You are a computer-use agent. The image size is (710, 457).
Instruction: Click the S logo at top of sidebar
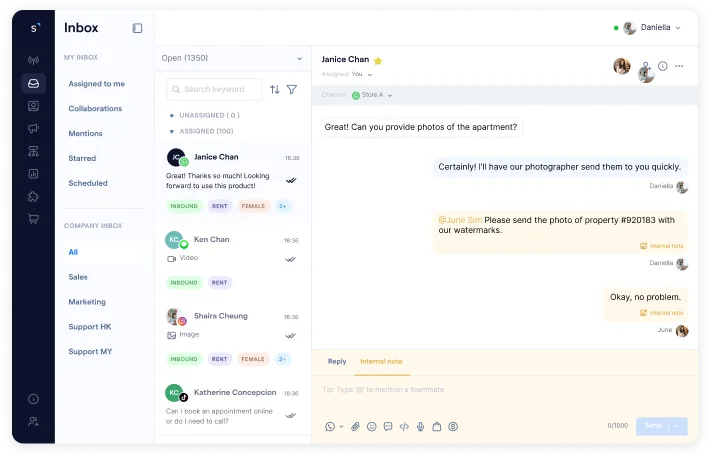click(x=34, y=28)
